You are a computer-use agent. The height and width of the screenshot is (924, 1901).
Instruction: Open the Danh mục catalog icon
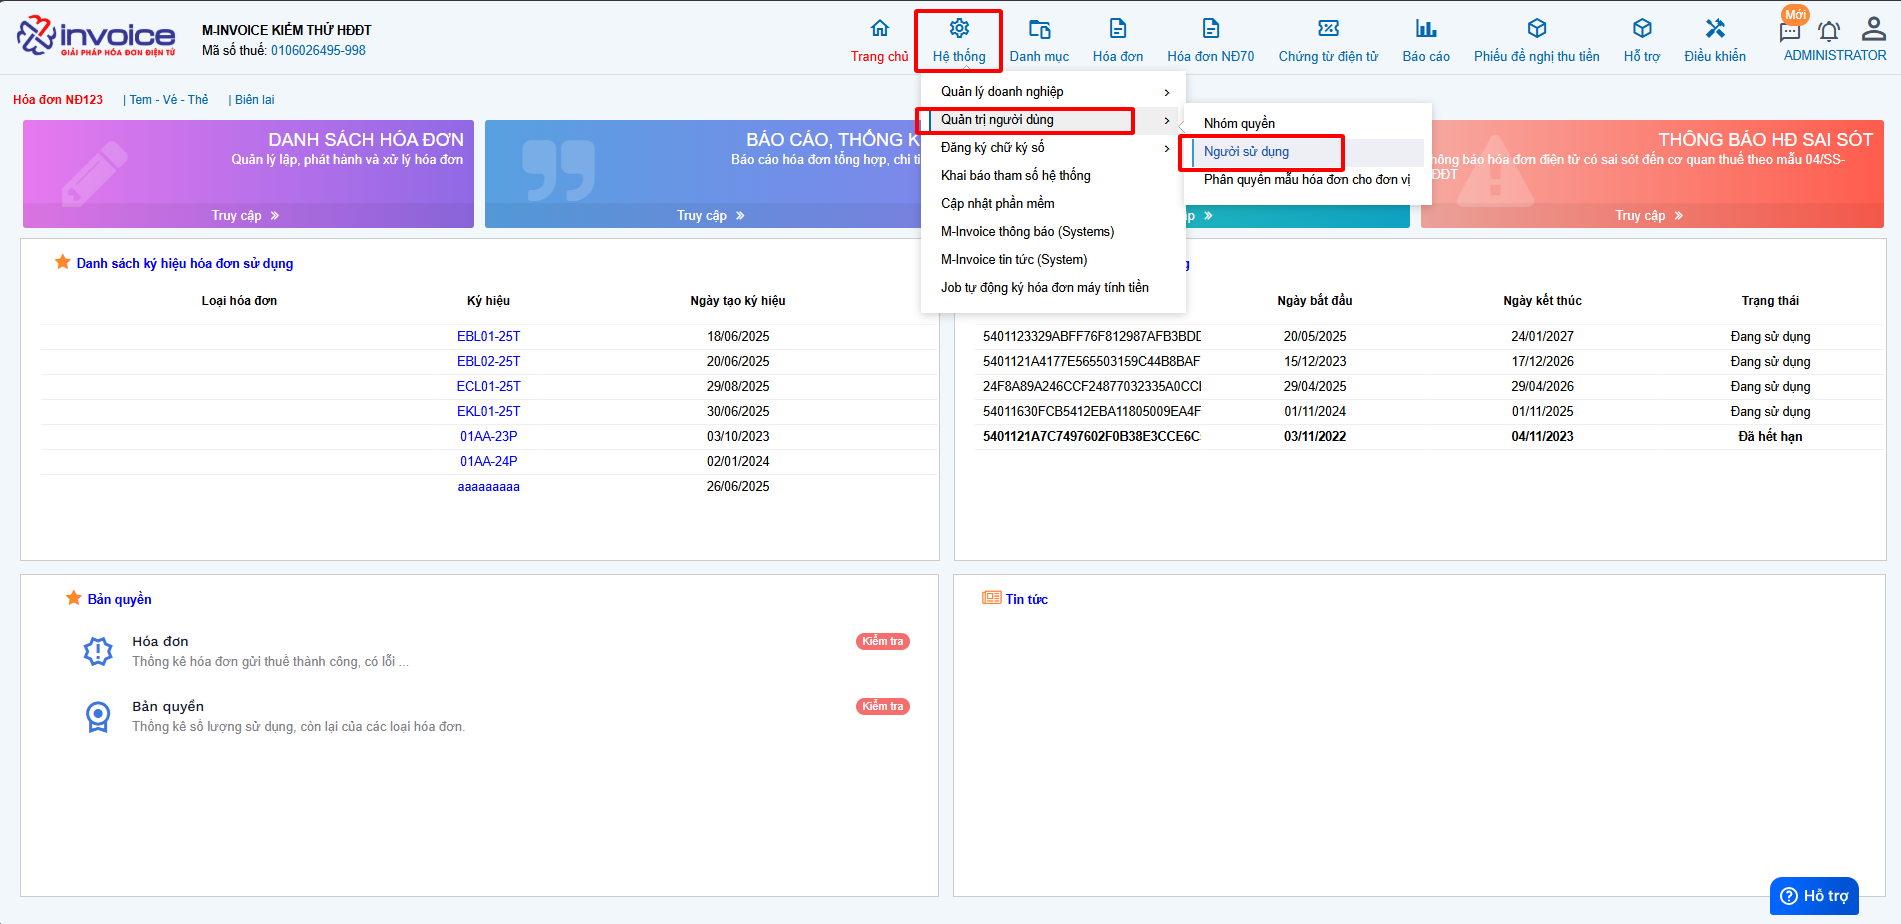click(1039, 29)
